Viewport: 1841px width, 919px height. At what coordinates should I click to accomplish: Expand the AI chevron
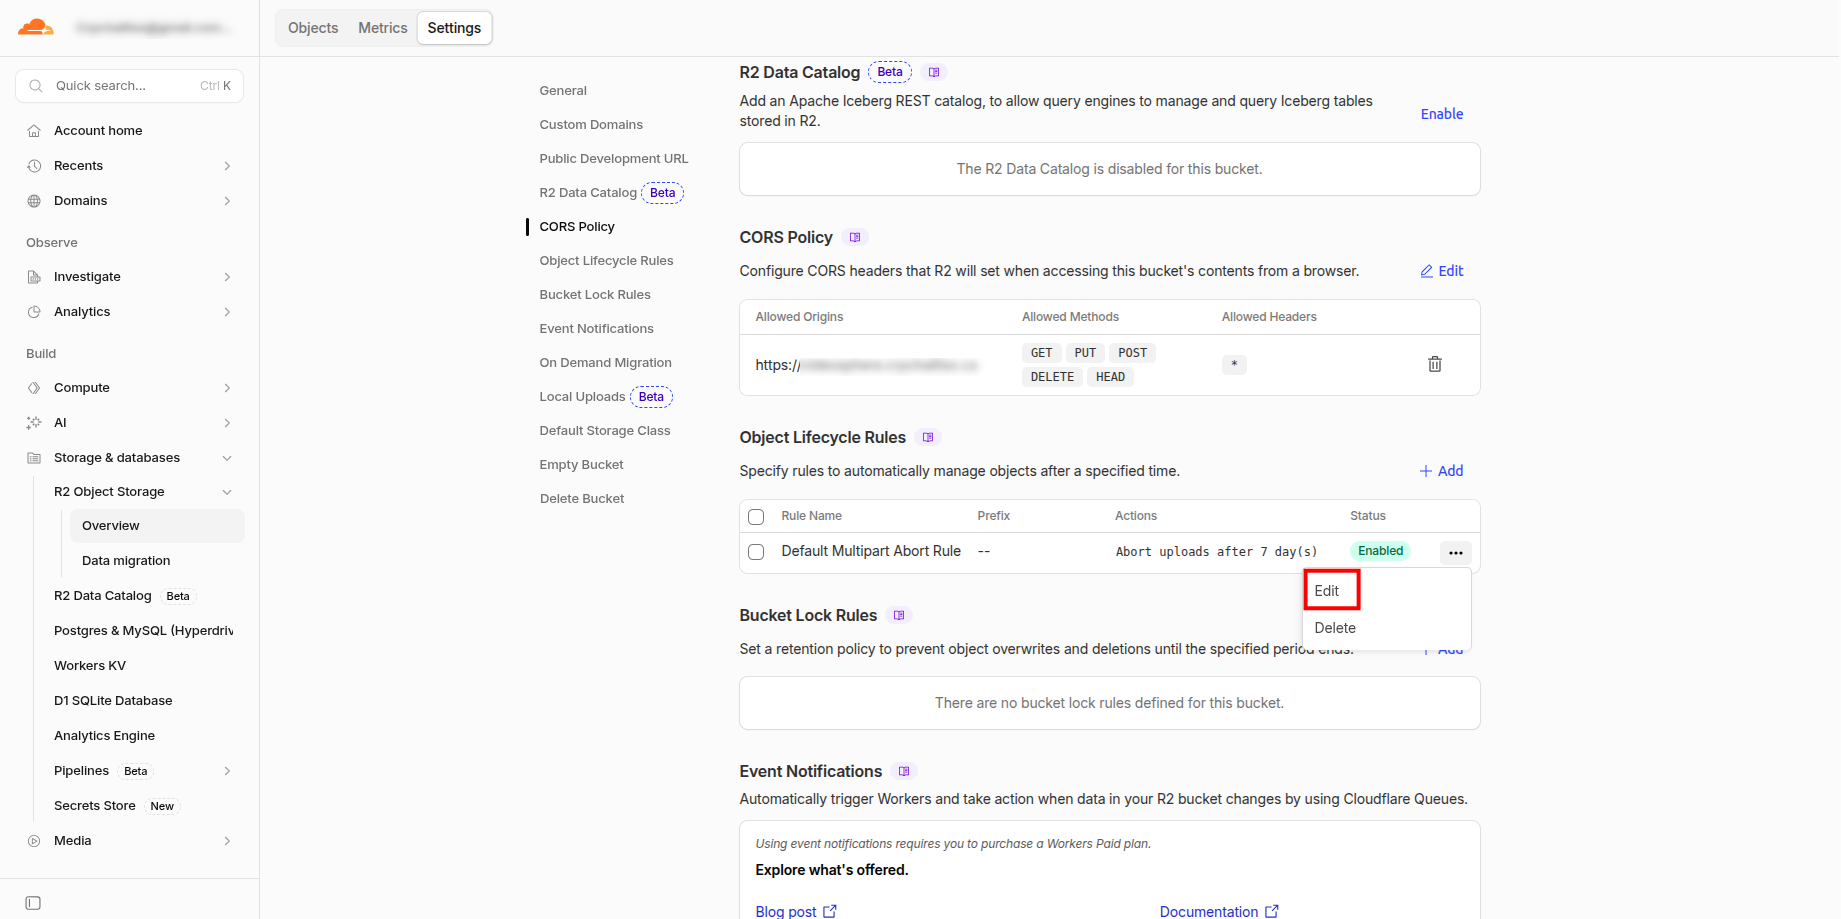coord(227,423)
